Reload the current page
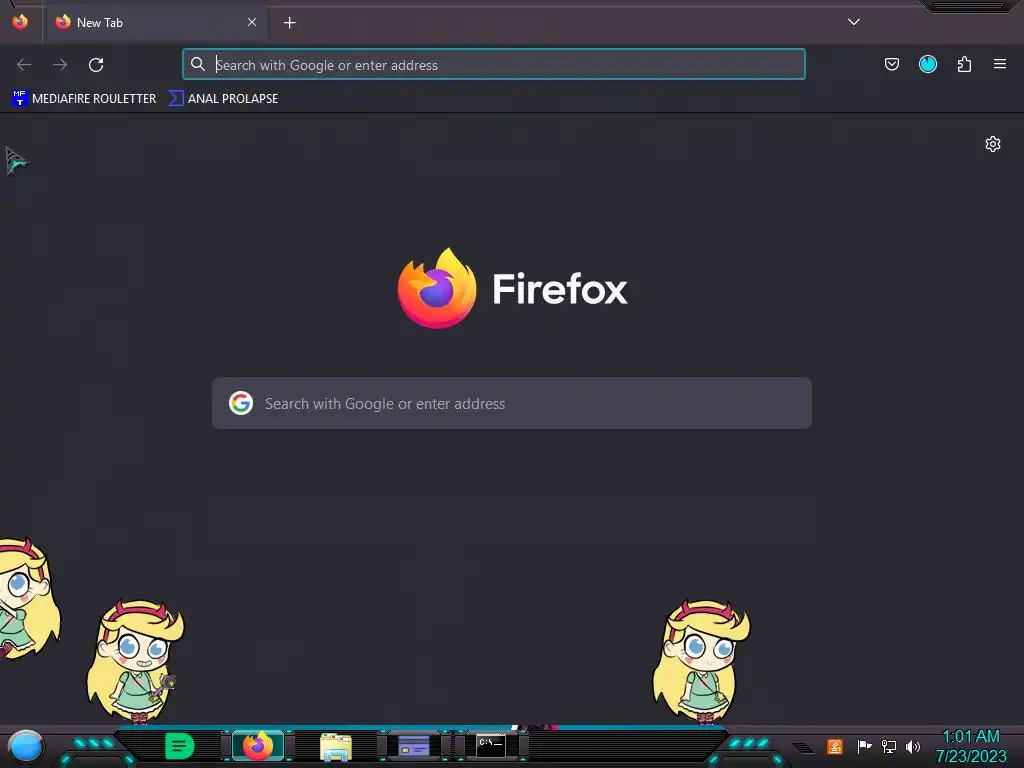 click(x=96, y=65)
